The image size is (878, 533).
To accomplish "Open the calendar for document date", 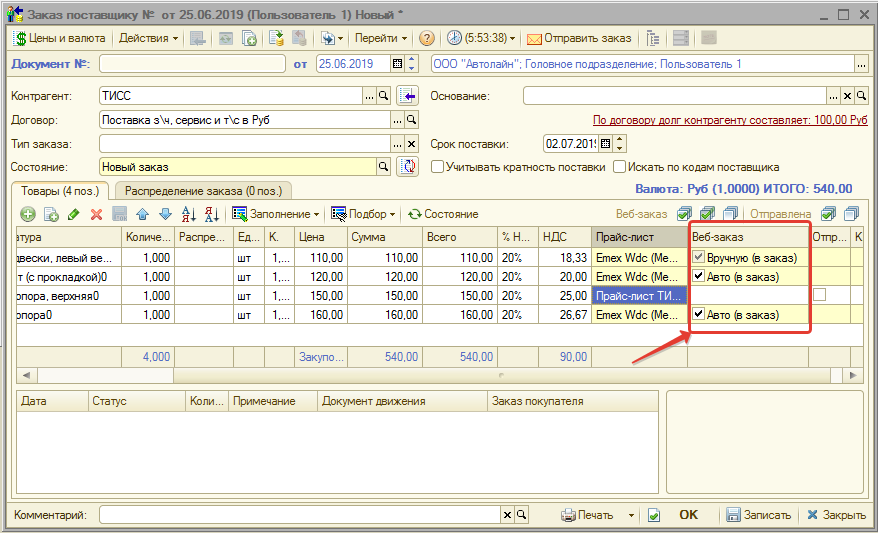I will coord(397,64).
